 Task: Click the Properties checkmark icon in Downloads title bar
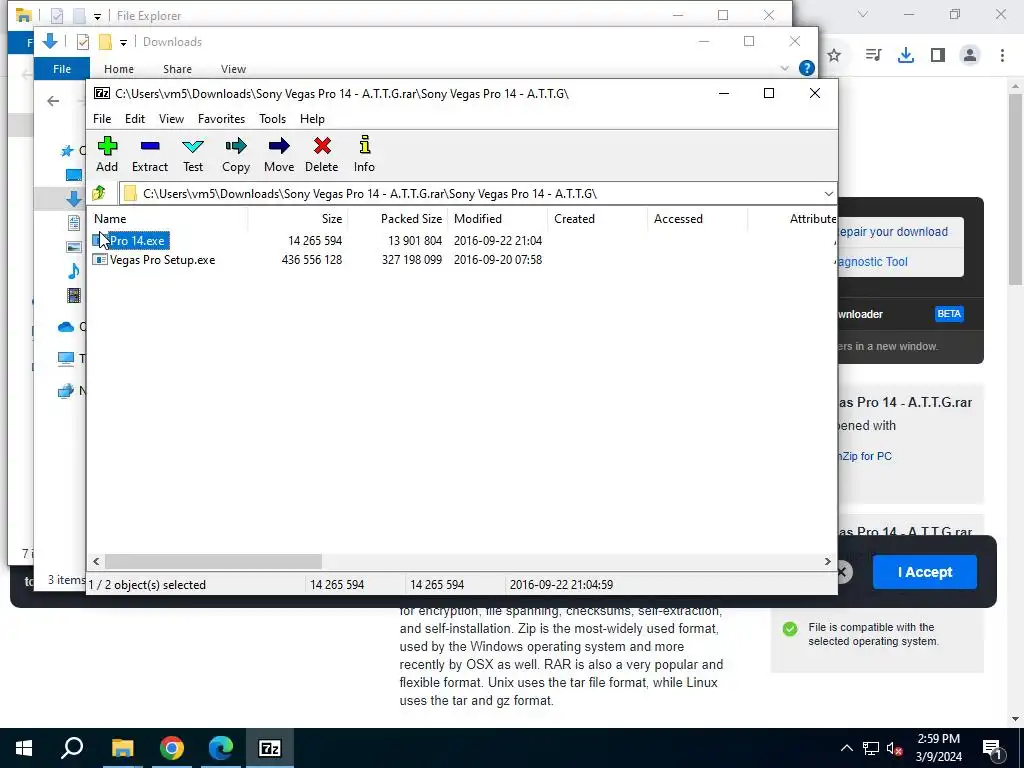pos(82,42)
